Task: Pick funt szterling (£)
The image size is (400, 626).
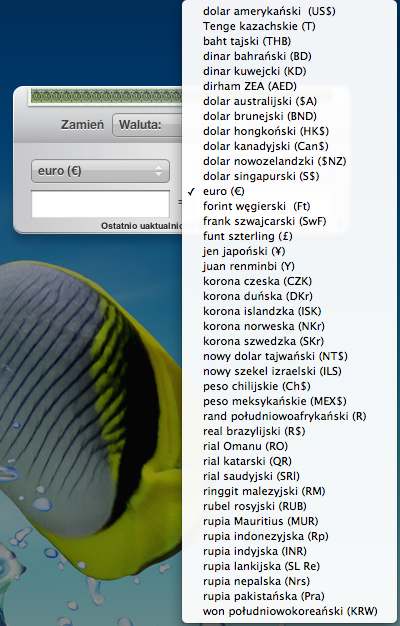Action: point(289,236)
